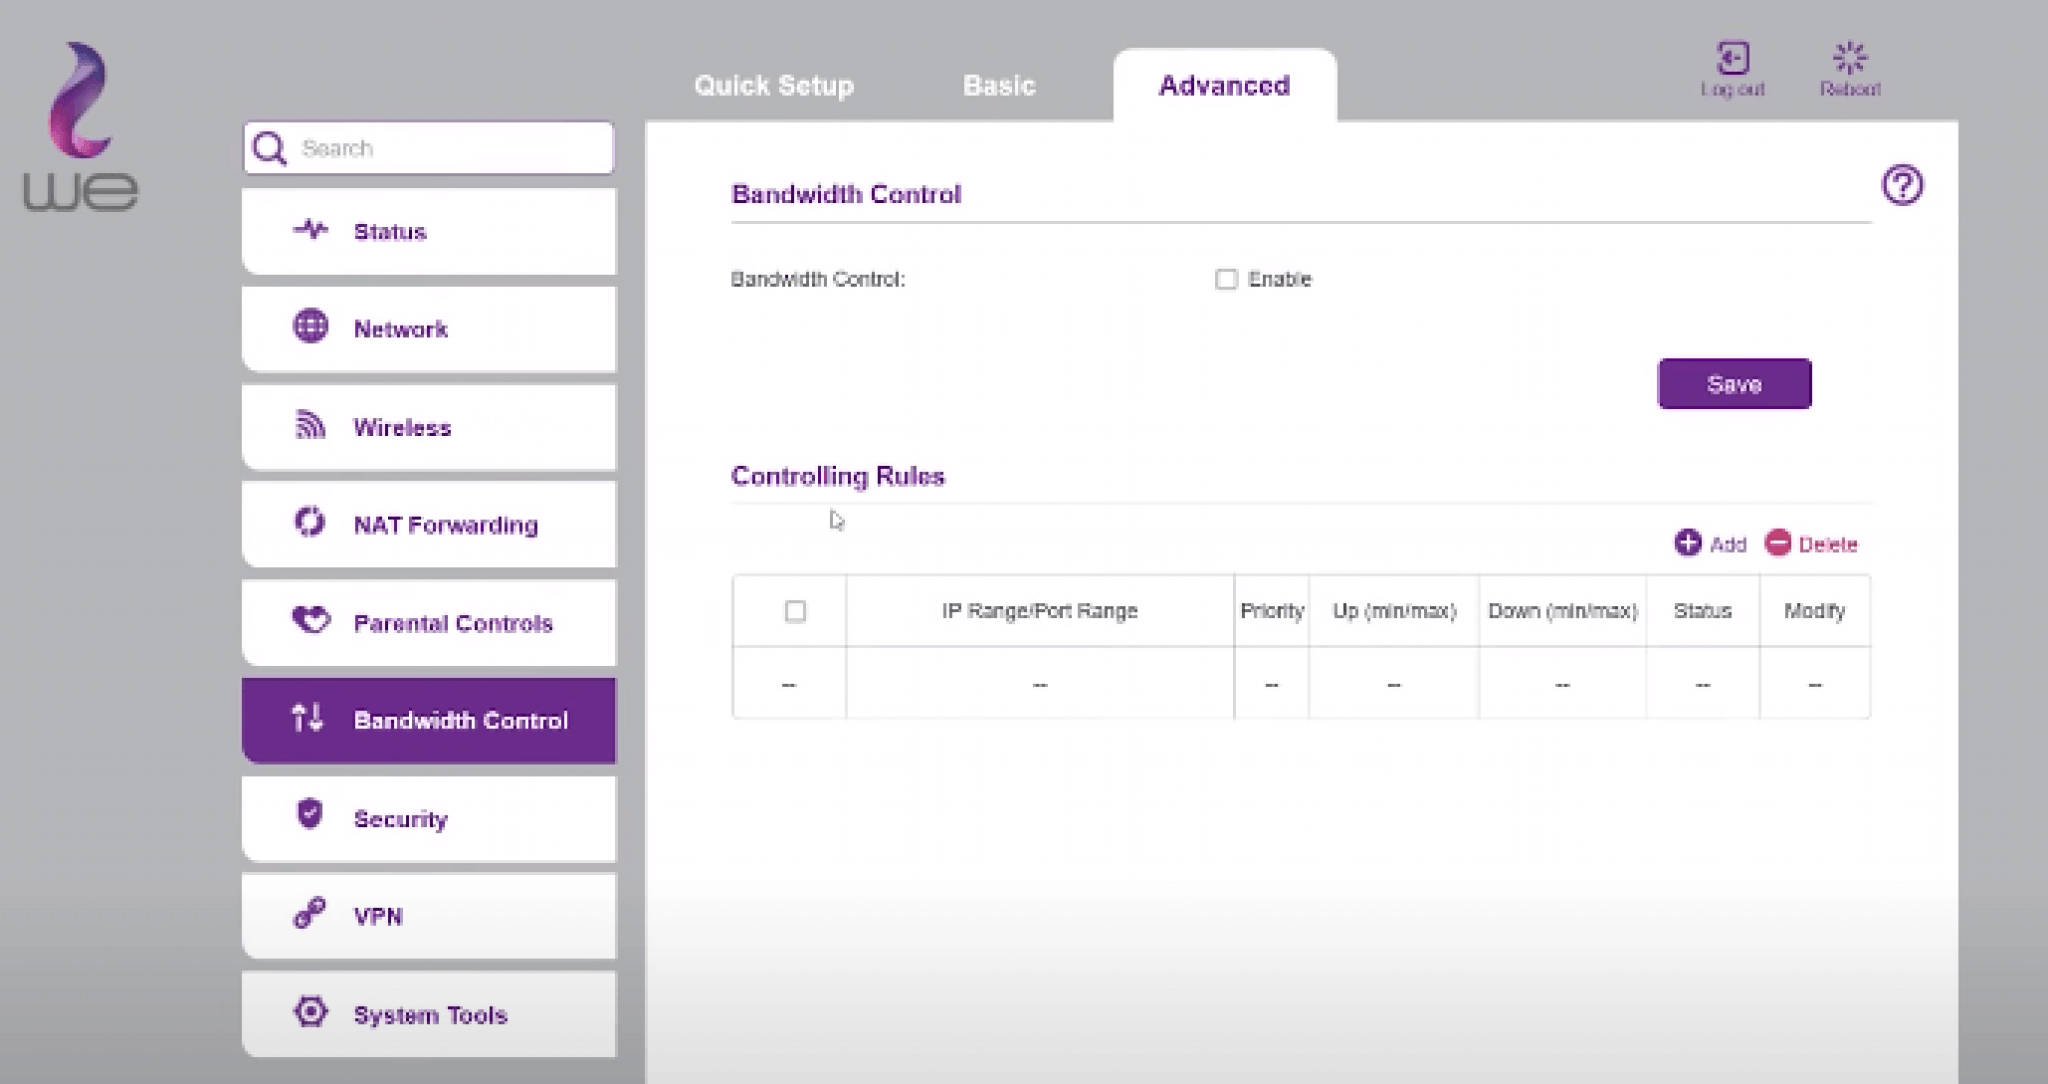Open the Wireless menu section
The image size is (2048, 1084).
pyautogui.click(x=428, y=428)
